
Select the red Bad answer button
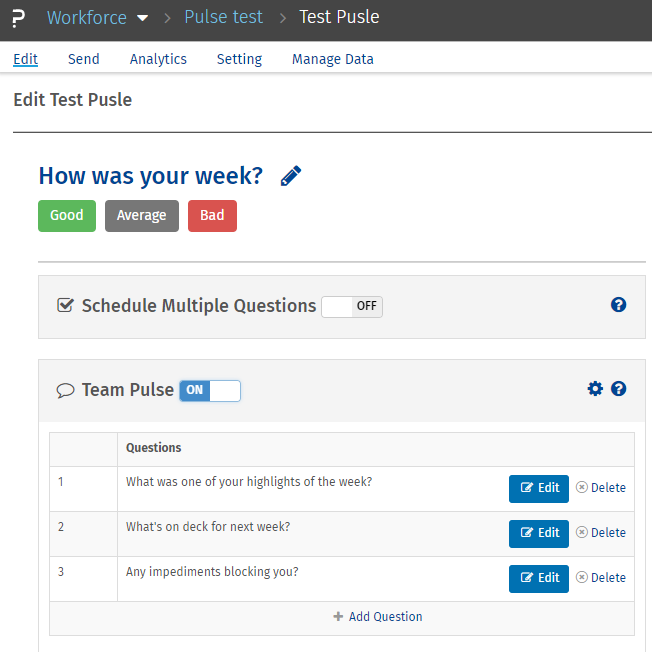[x=212, y=216]
